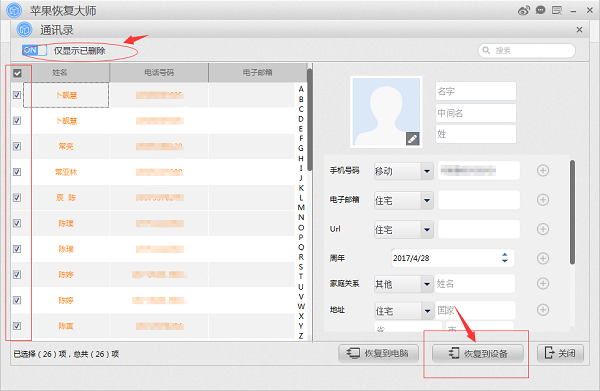Uncheck the 辰 陈 contact row checkbox

(17, 197)
